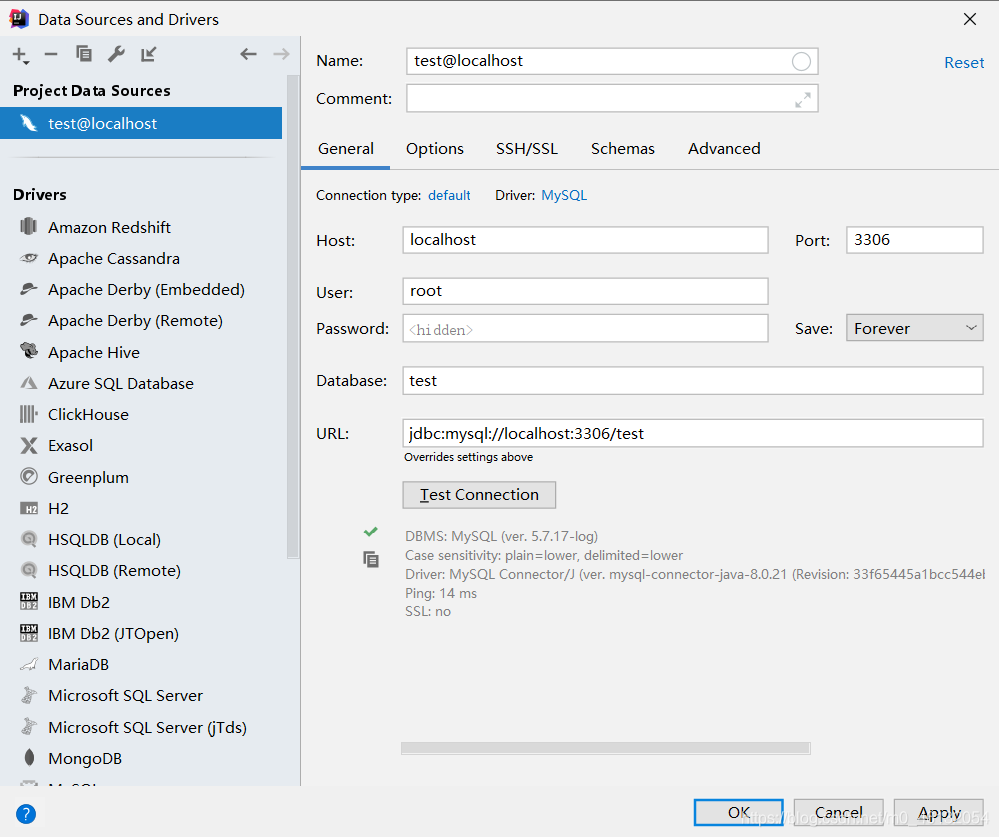
Task: Go forward with the right arrow
Action: point(281,54)
